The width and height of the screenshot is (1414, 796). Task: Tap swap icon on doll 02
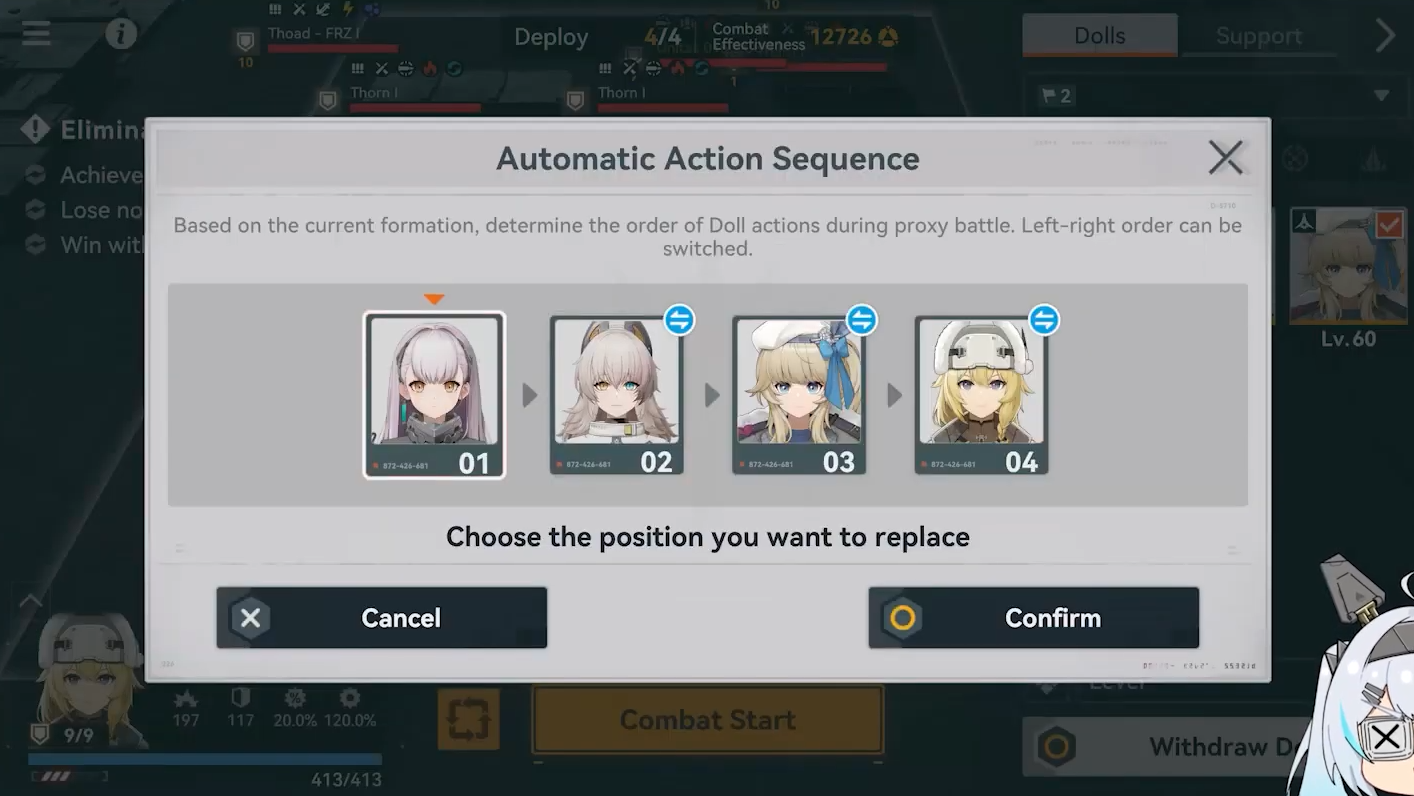[x=679, y=320]
